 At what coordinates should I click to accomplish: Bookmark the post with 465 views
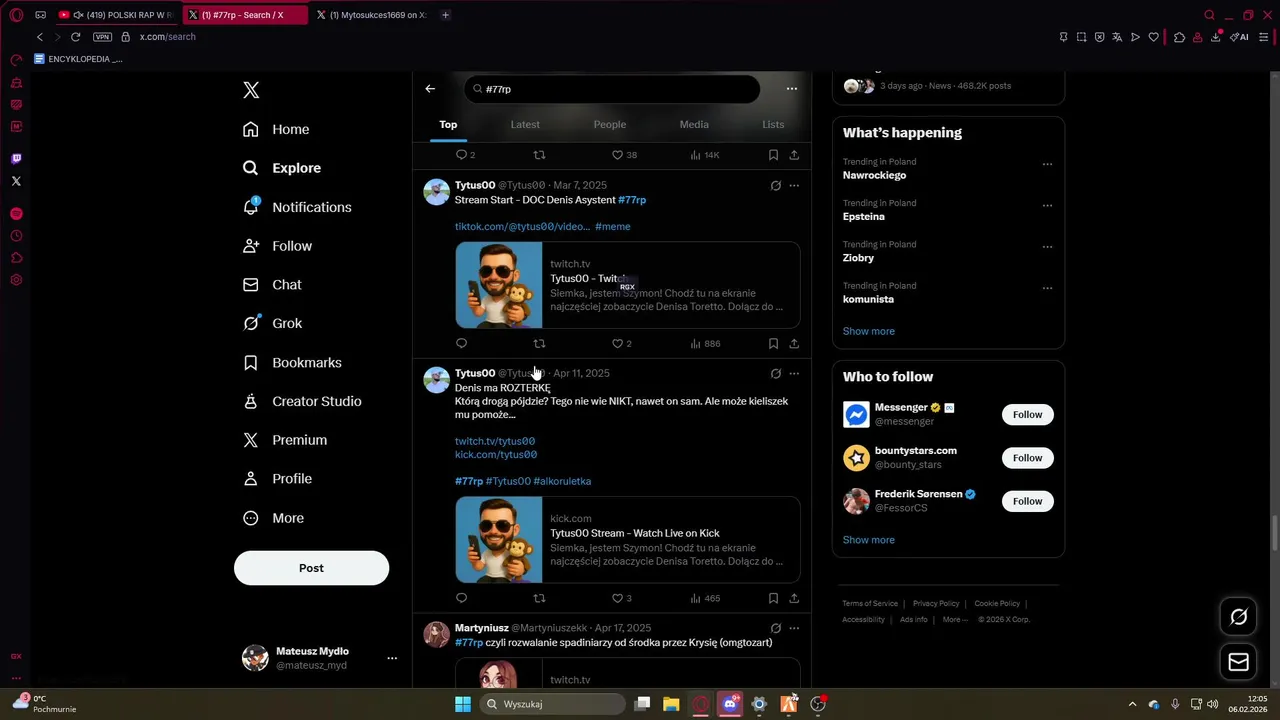773,599
